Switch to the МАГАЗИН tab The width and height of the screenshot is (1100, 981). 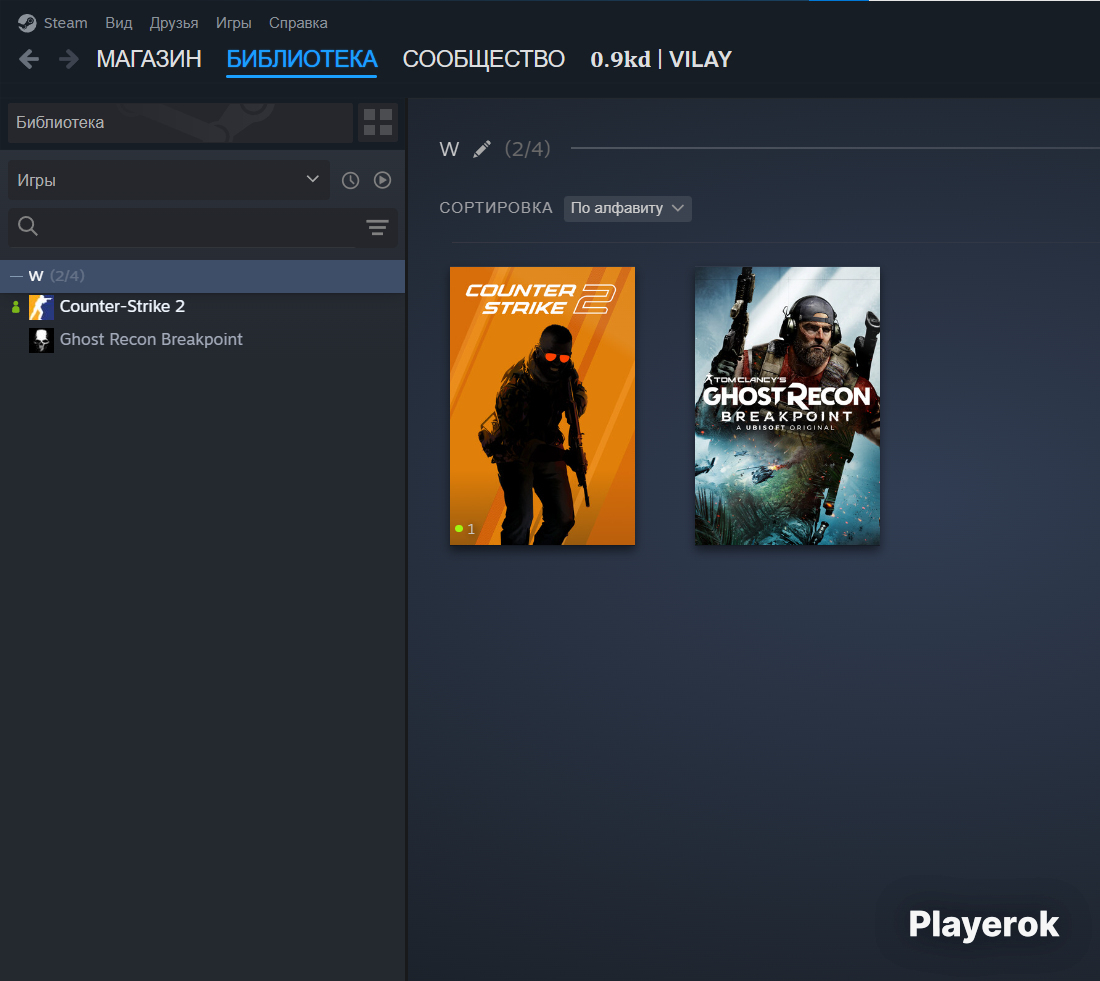(x=149, y=59)
